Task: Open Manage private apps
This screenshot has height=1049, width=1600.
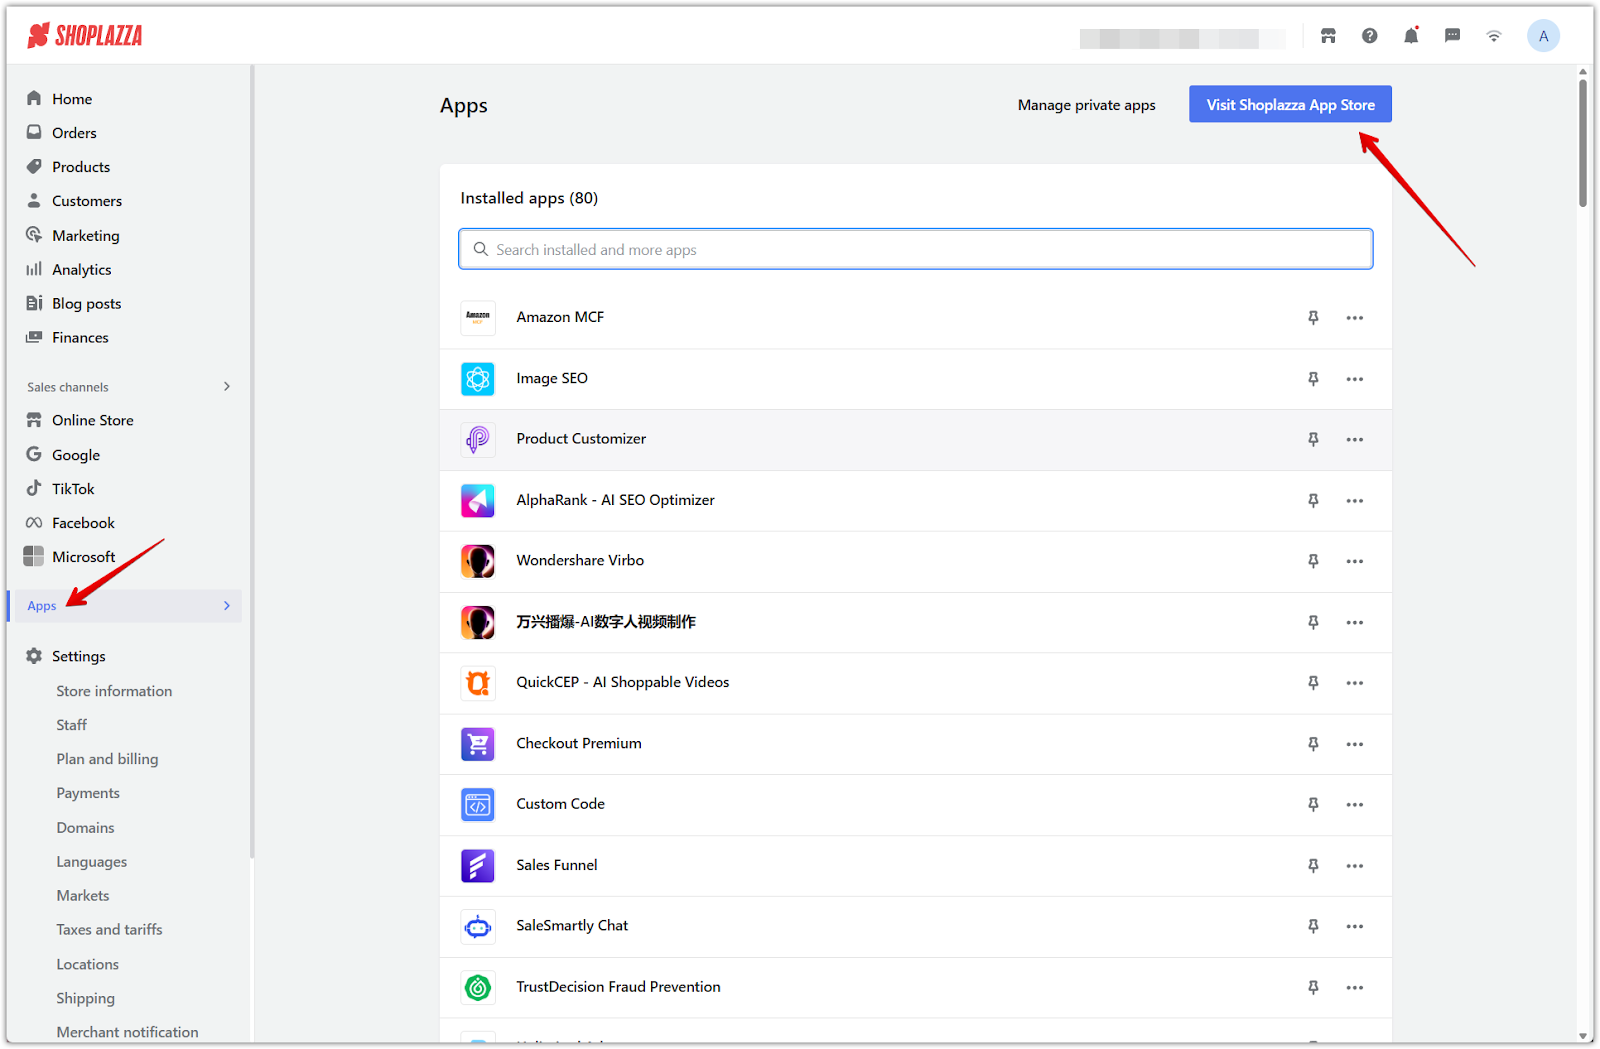Action: coord(1086,105)
